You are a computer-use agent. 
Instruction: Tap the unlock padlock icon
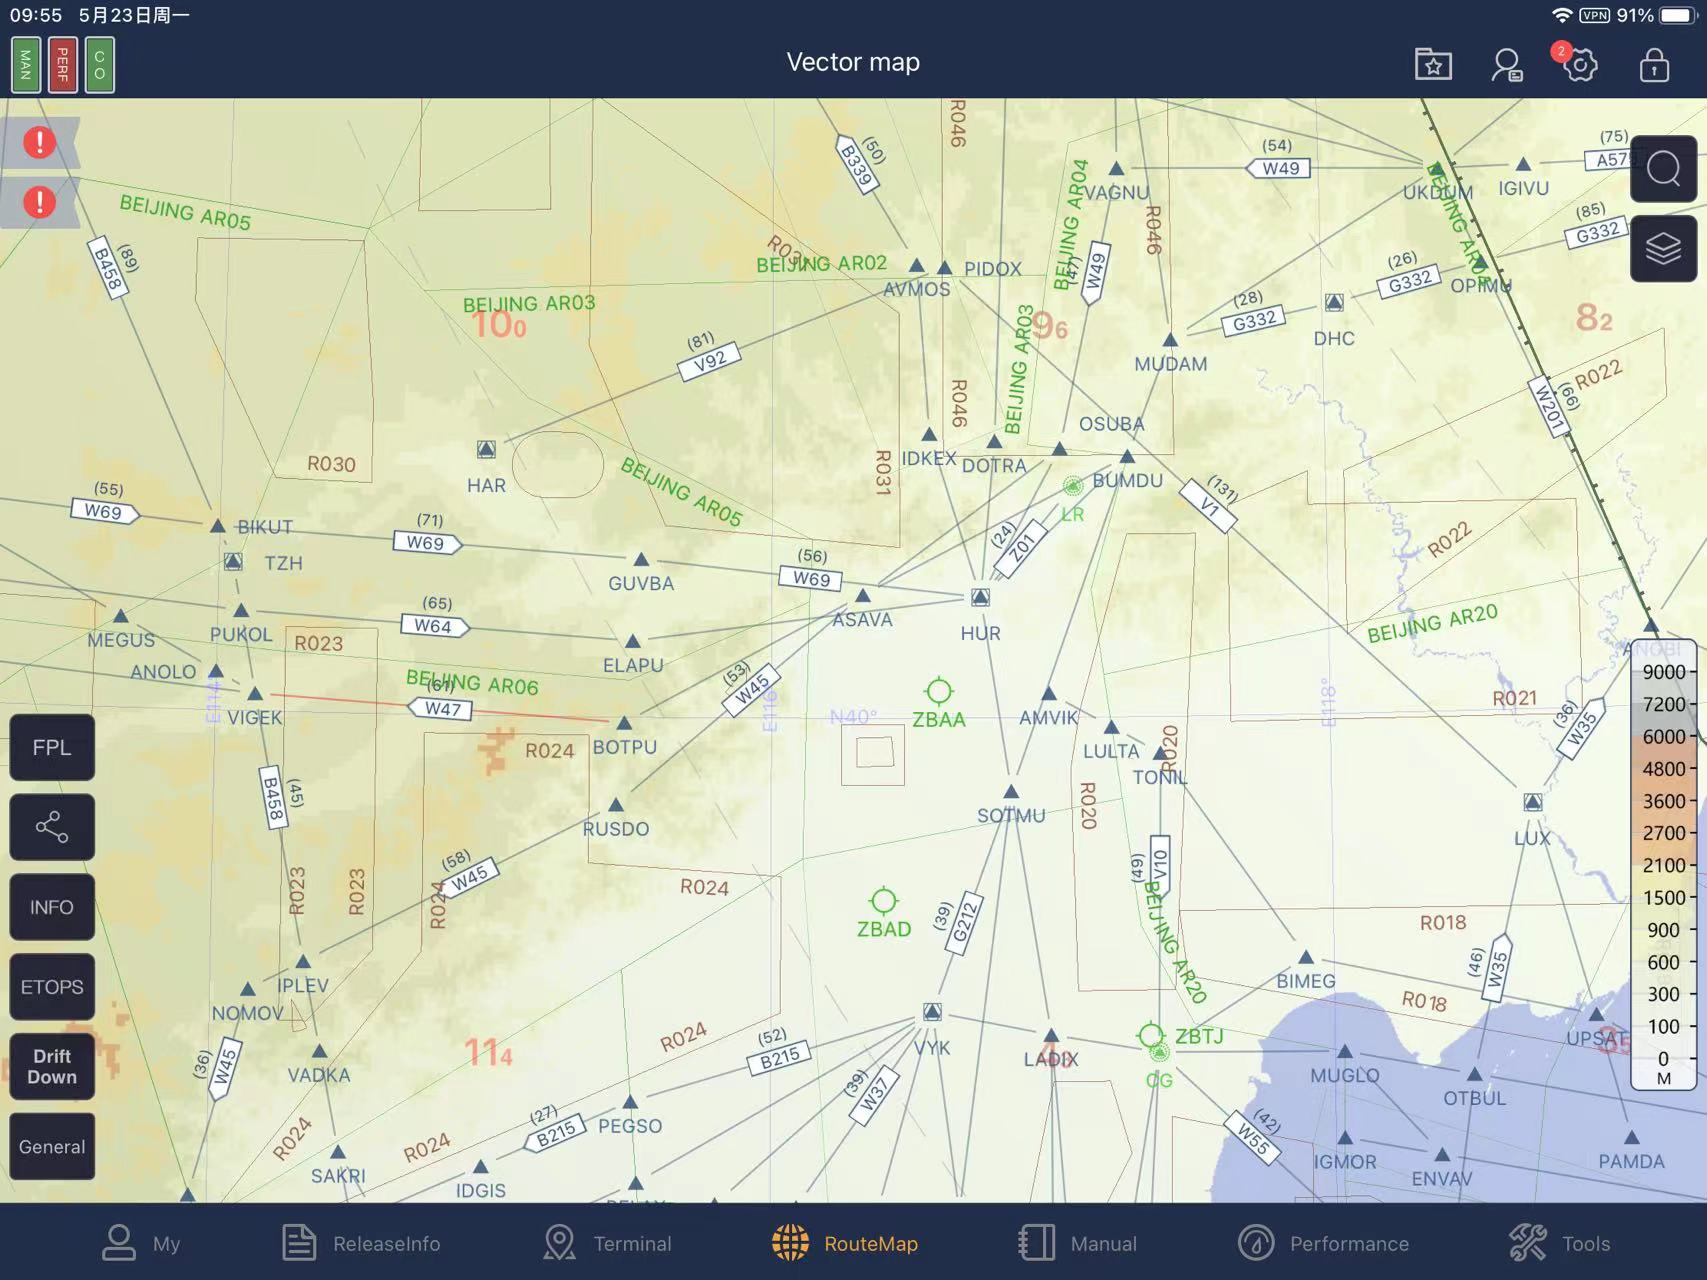1654,65
